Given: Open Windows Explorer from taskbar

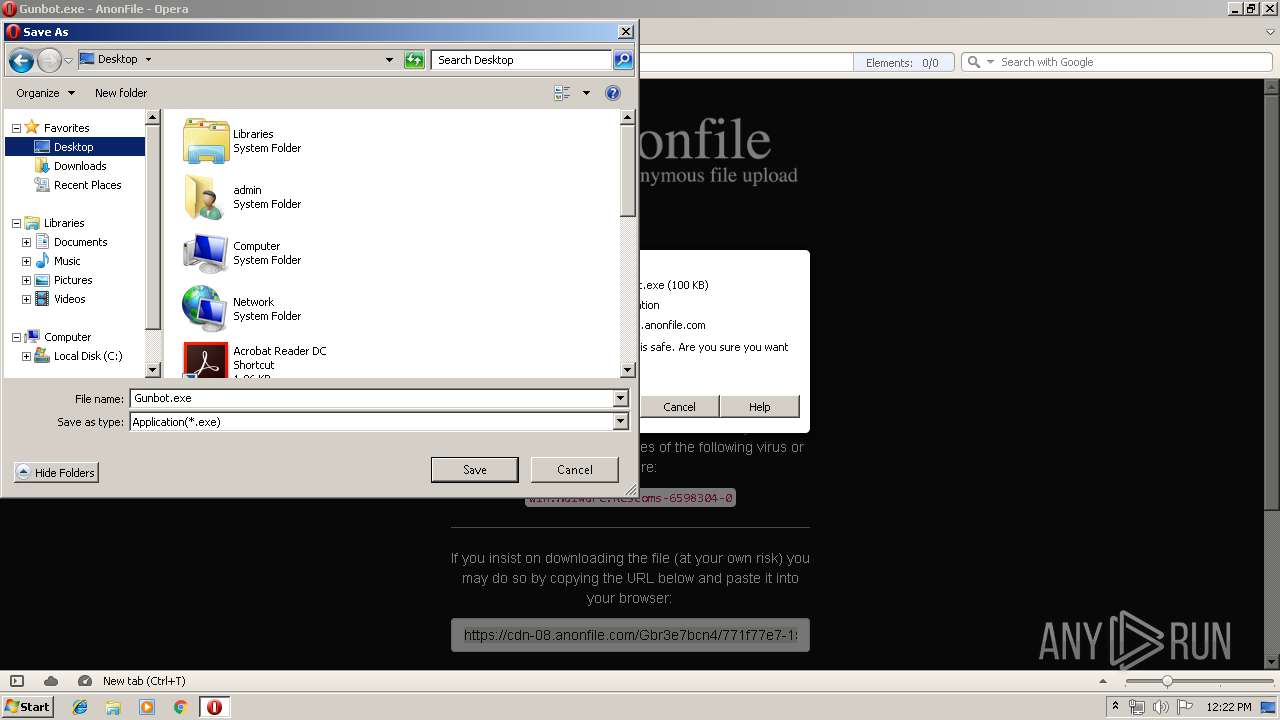Looking at the screenshot, I should pyautogui.click(x=113, y=707).
